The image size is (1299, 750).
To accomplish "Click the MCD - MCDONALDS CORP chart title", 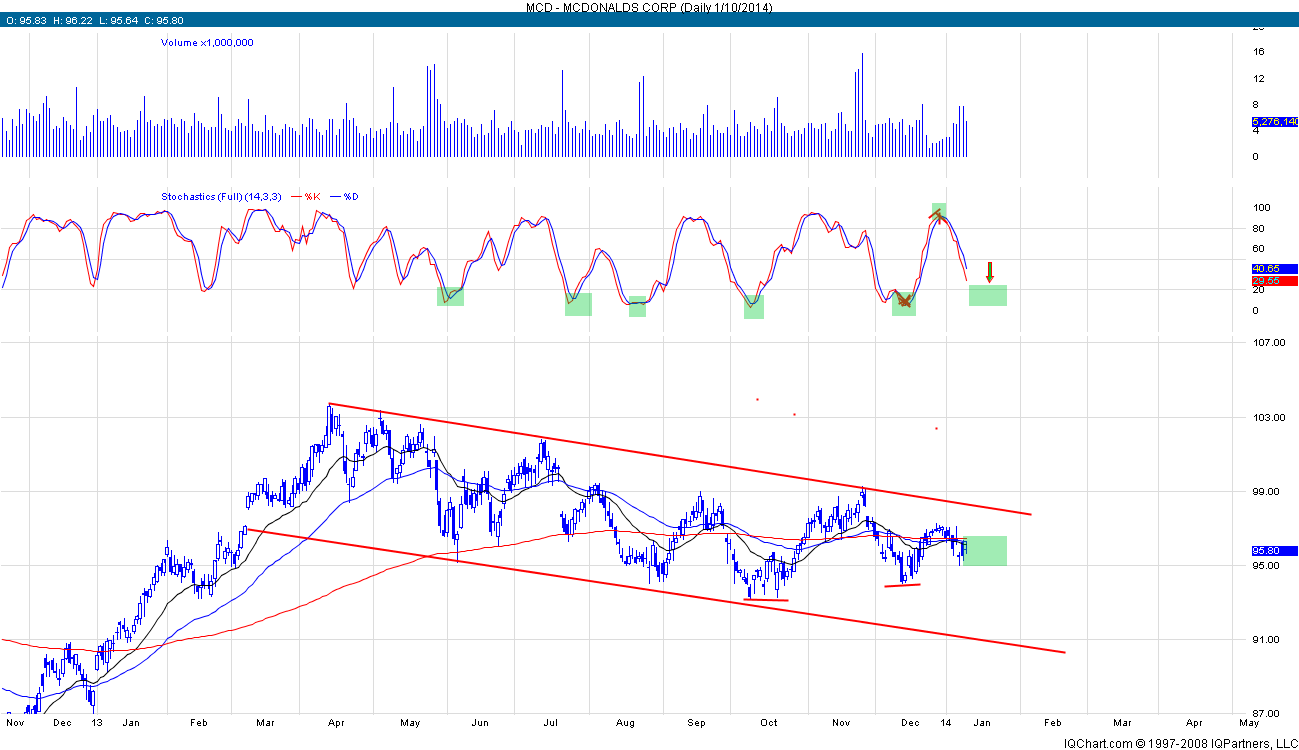I will 649,7.
